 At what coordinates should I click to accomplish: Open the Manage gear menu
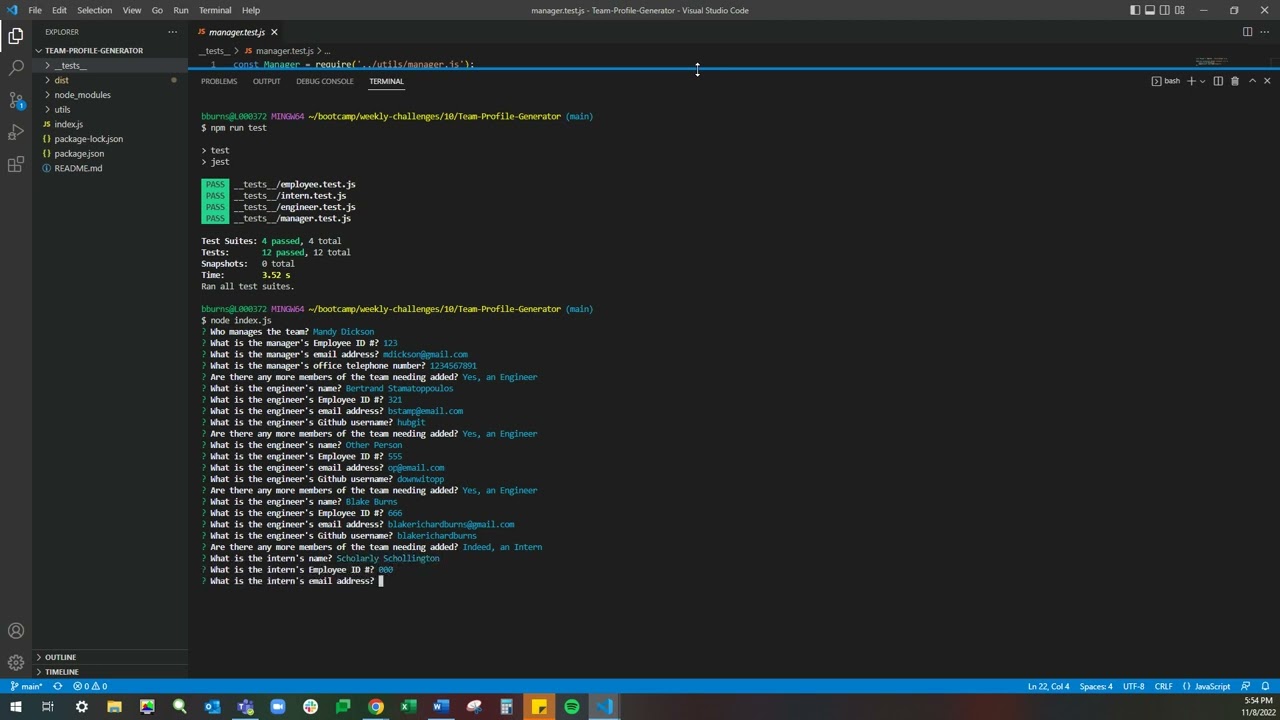(x=16, y=662)
